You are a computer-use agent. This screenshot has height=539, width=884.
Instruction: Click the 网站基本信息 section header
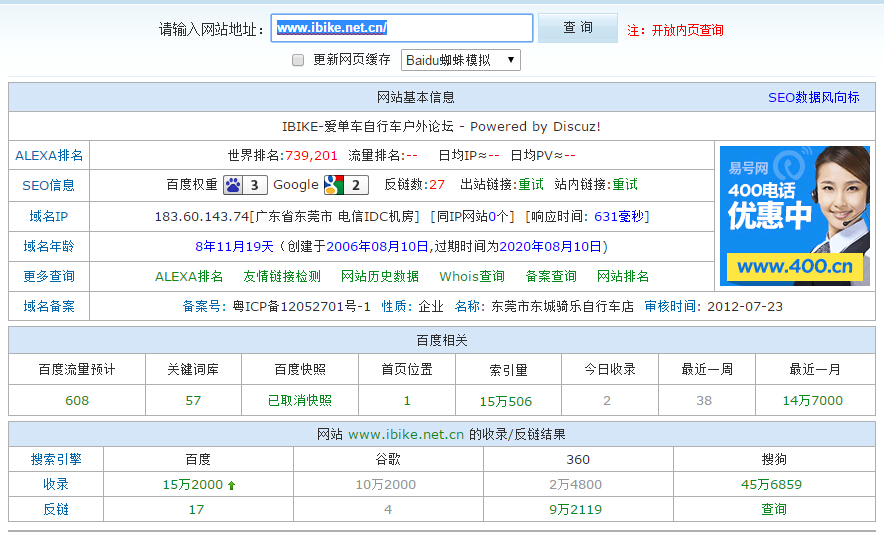(416, 98)
